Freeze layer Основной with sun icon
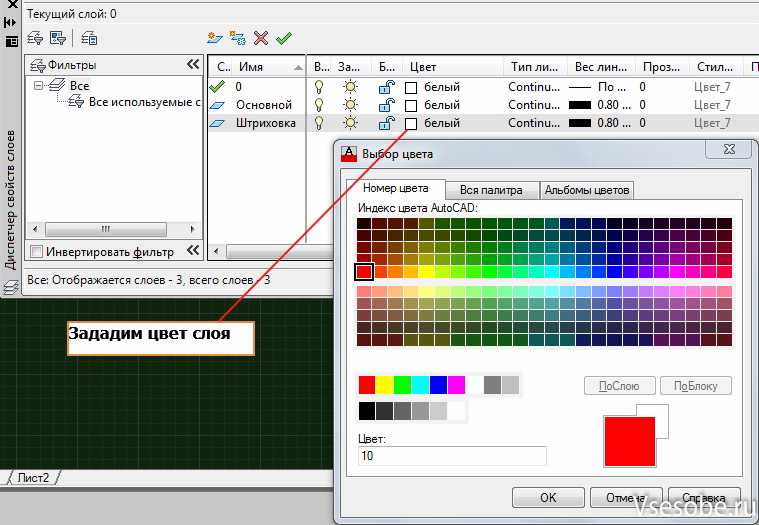Screen dimensions: 759x525 coord(350,105)
